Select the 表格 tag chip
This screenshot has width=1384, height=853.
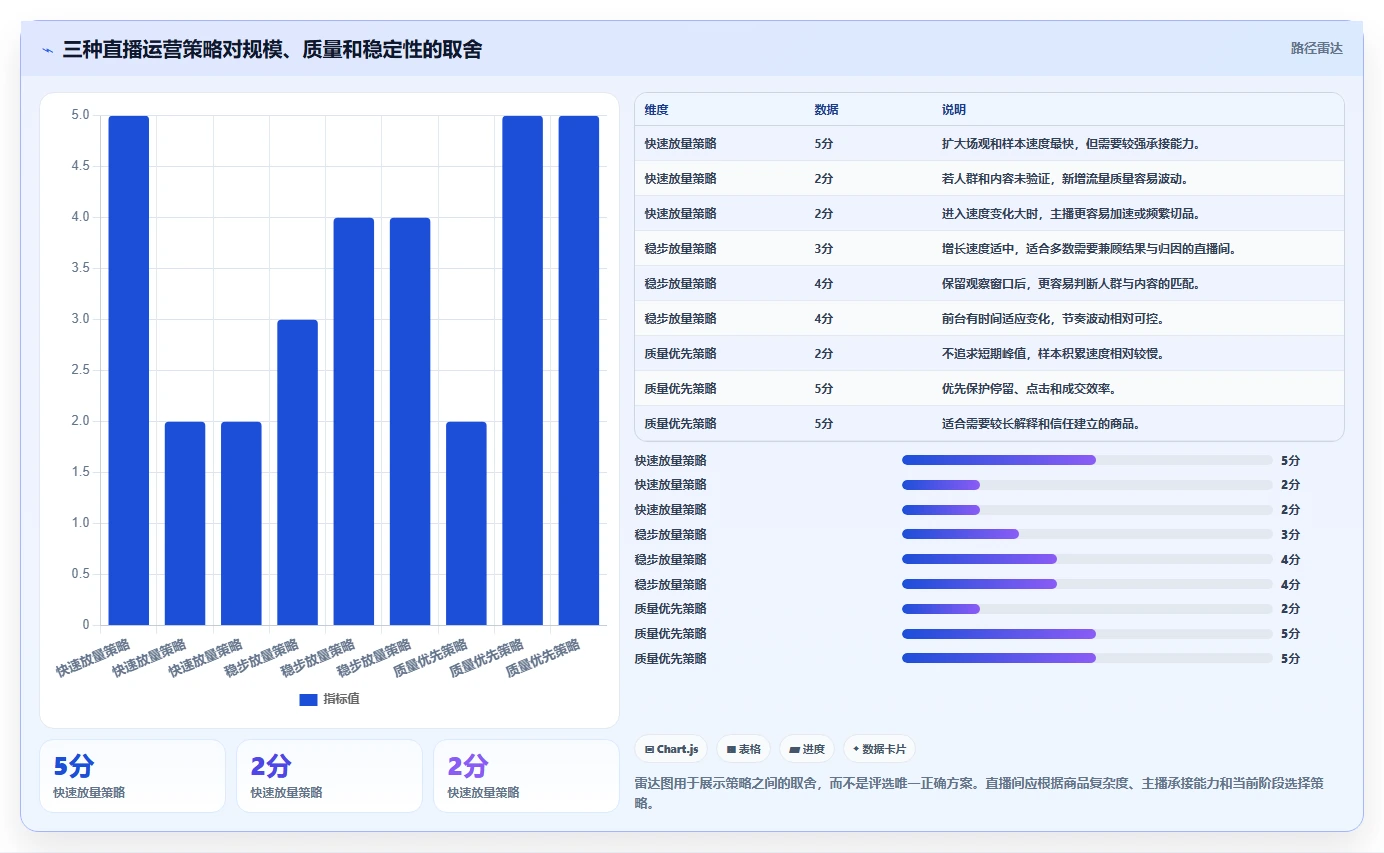click(x=743, y=749)
